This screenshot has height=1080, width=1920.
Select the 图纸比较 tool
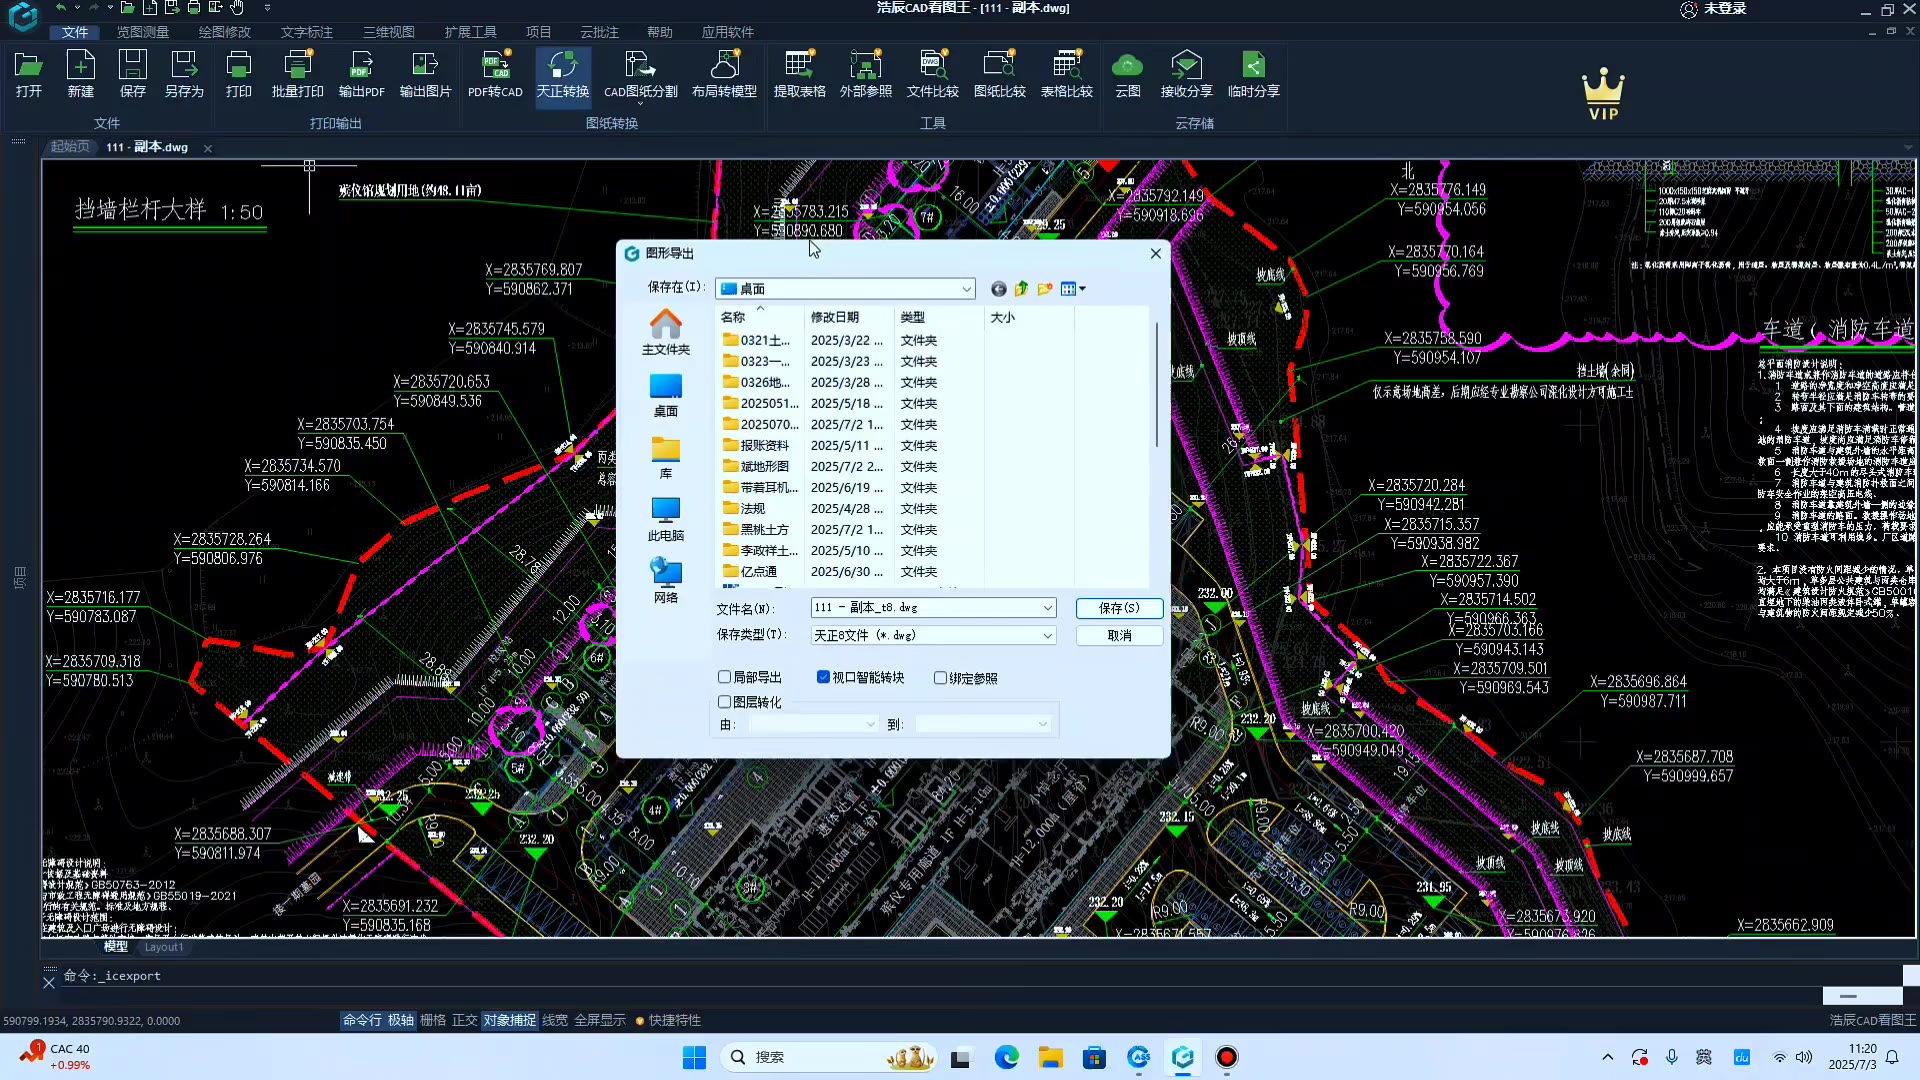click(x=999, y=74)
